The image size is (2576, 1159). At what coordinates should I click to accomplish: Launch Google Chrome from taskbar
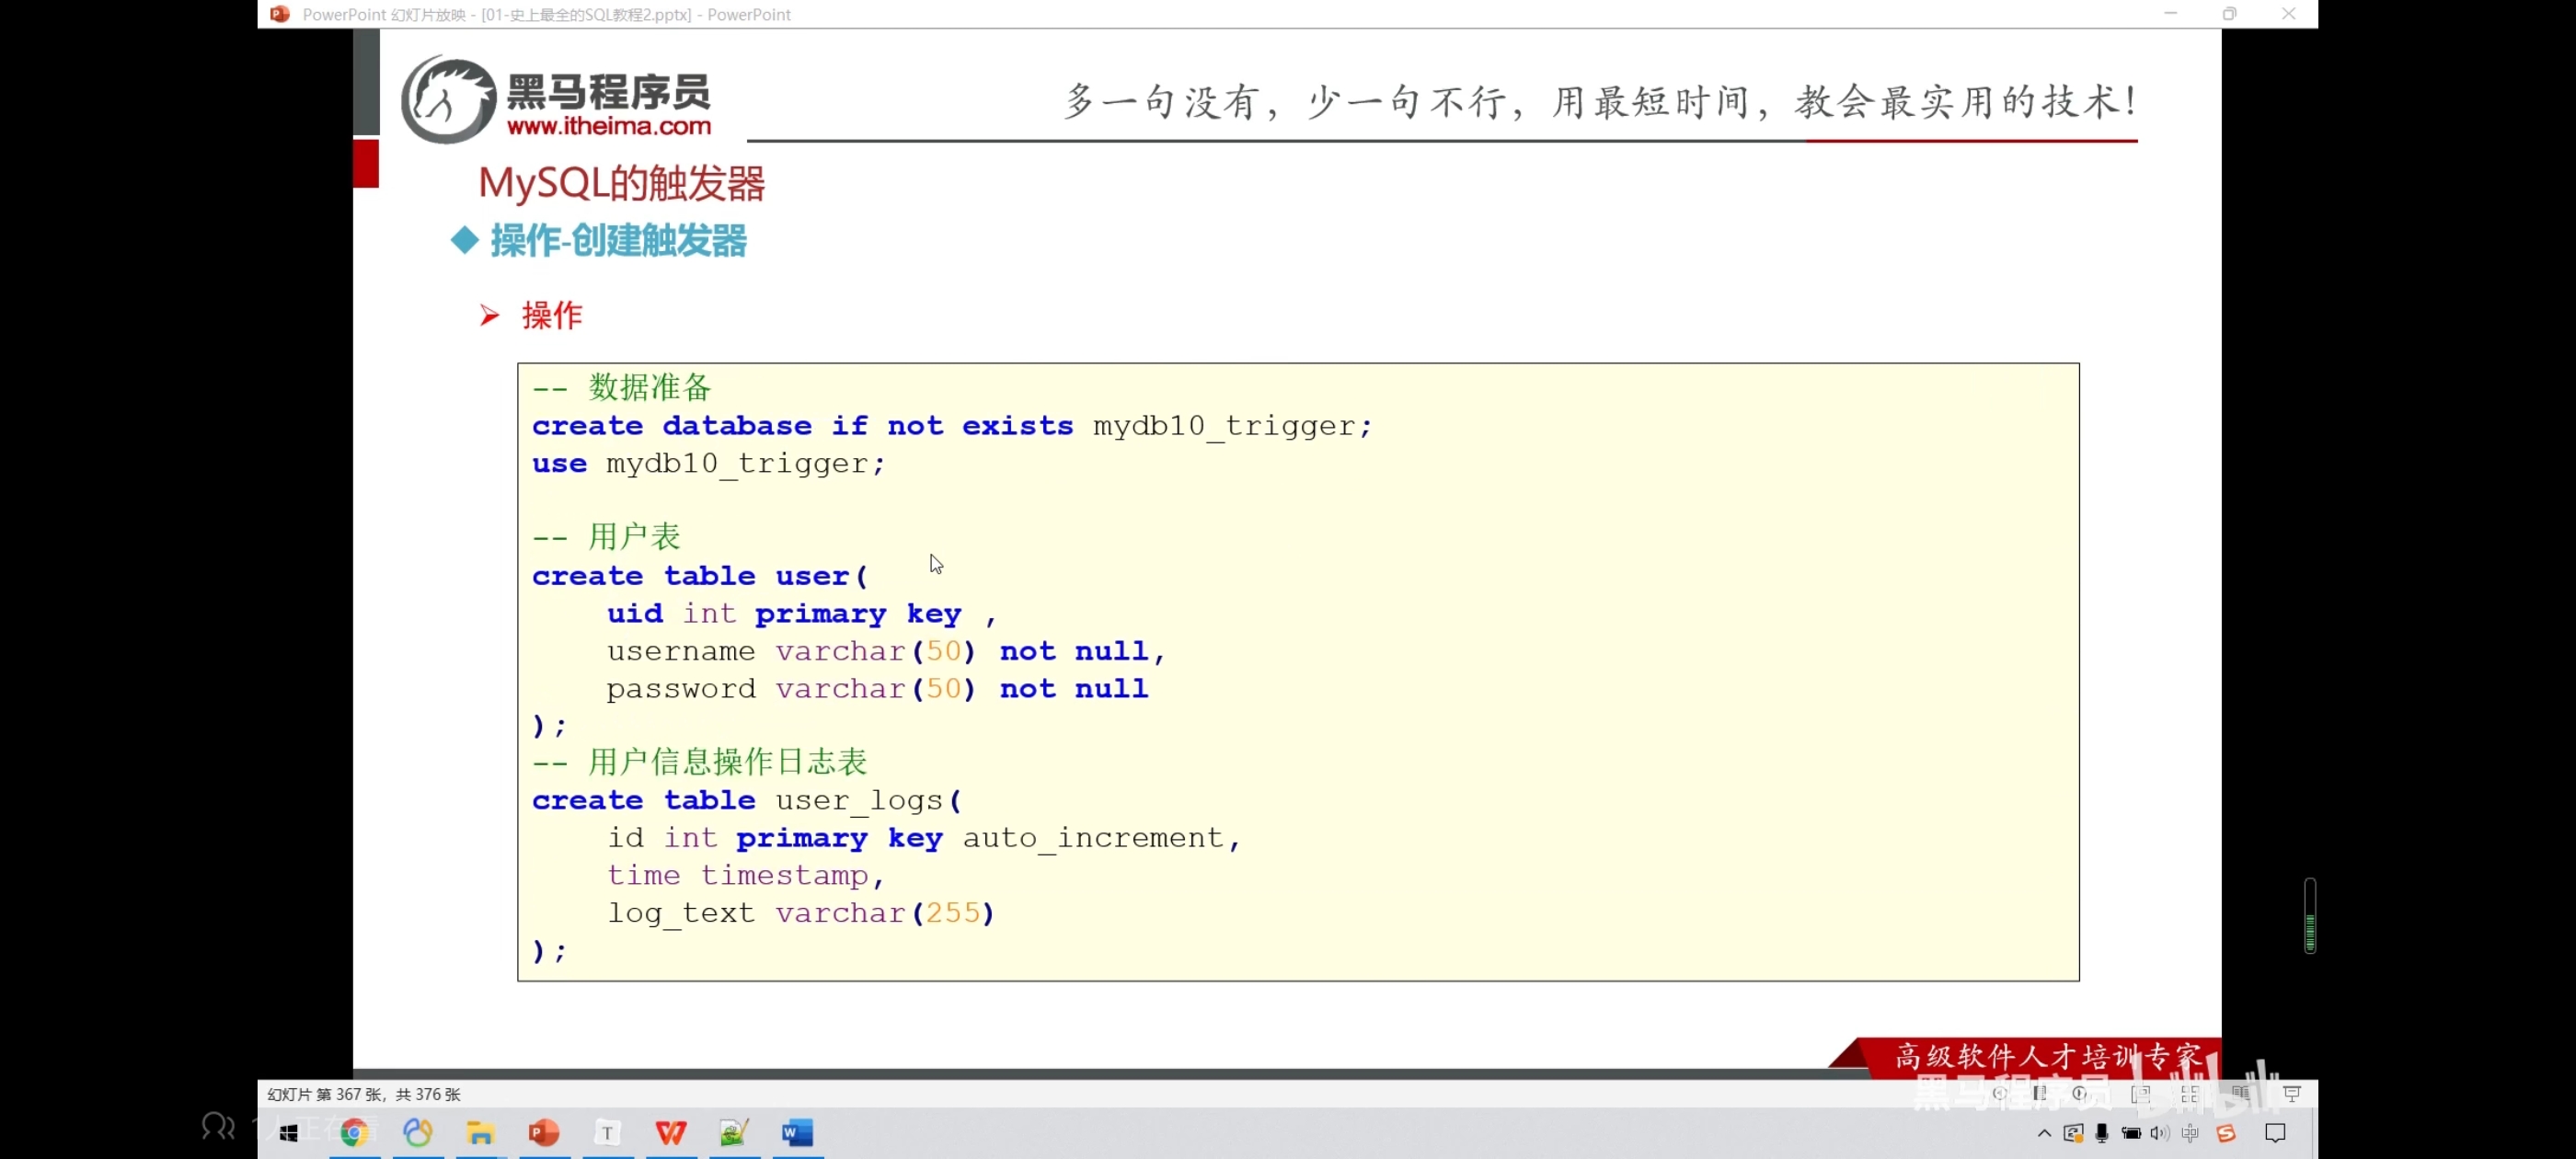[x=354, y=1132]
